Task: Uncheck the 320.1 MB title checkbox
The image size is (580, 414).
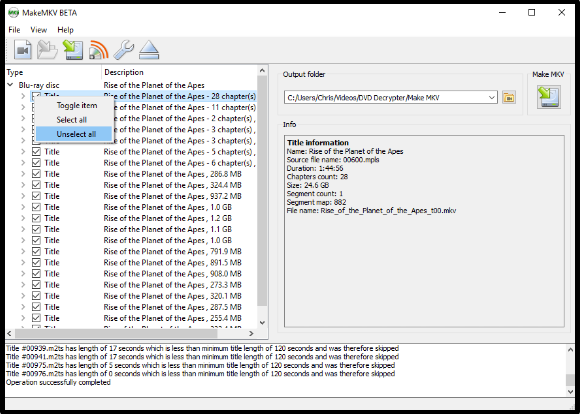Action: [x=36, y=296]
